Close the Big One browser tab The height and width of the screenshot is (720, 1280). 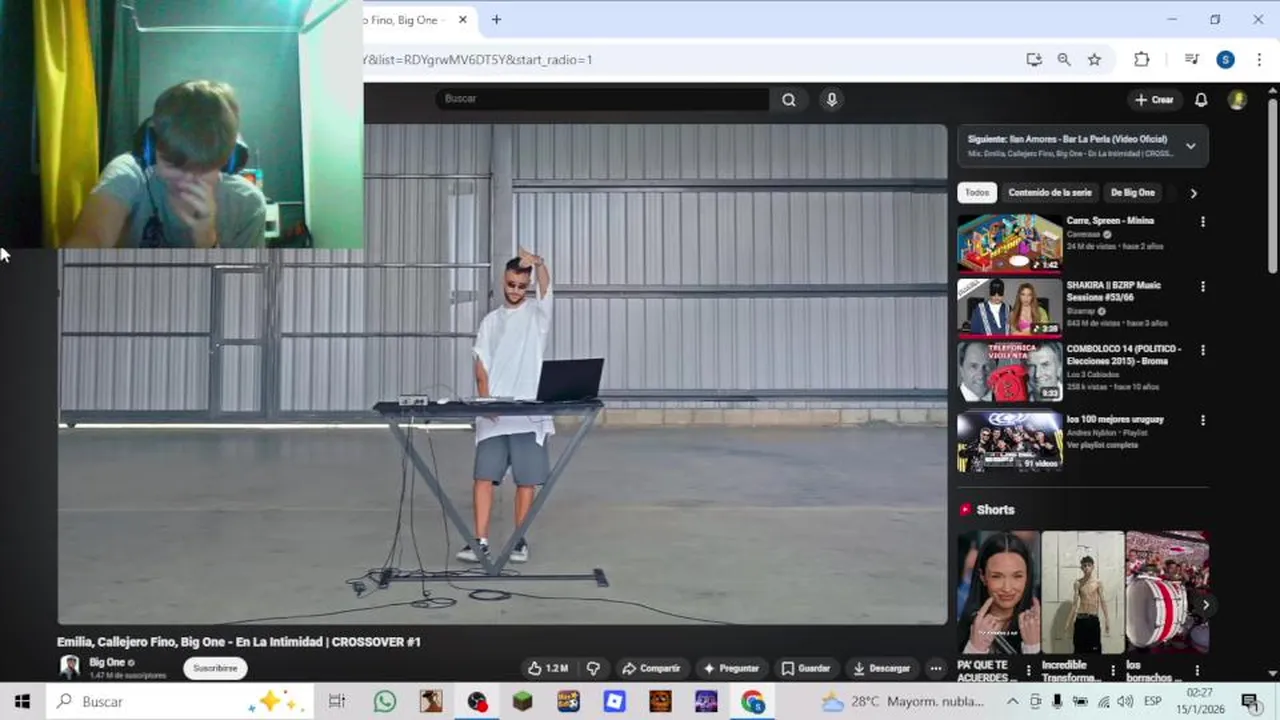click(x=463, y=20)
